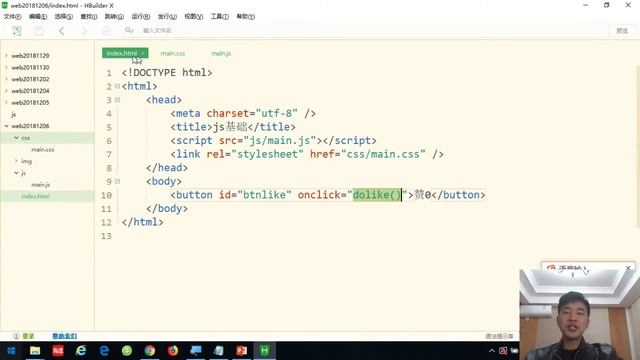This screenshot has width=640, height=360.
Task: Click the save toolbar icon
Action: coord(39,31)
